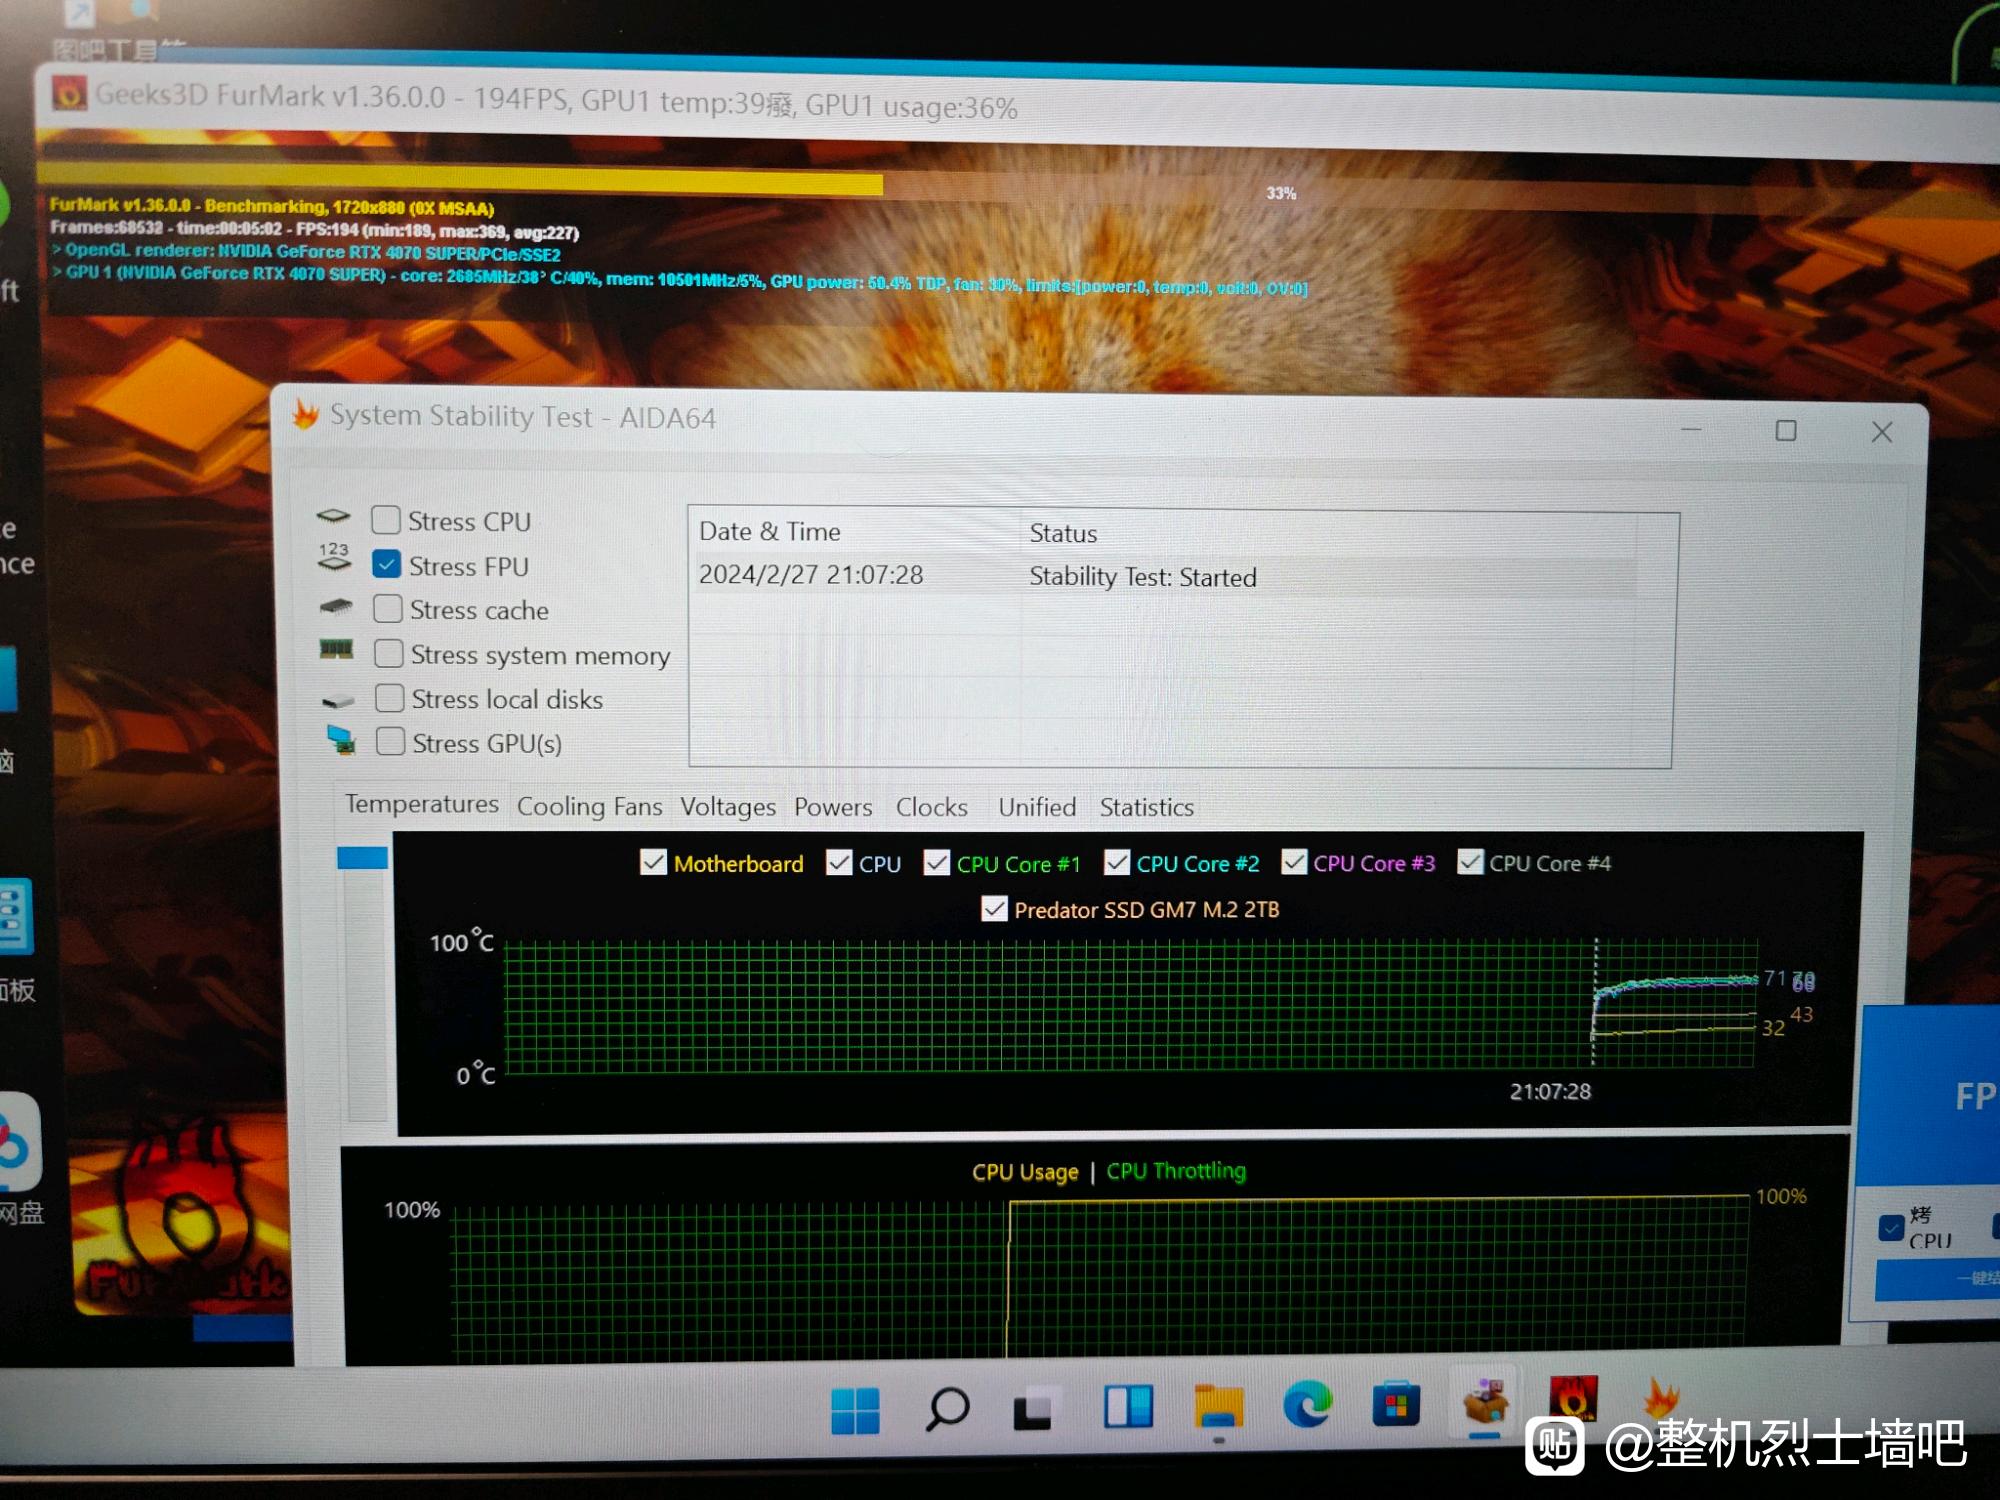Maximize the AIDA64 Stability Test window
2000x1500 pixels.
point(1786,431)
